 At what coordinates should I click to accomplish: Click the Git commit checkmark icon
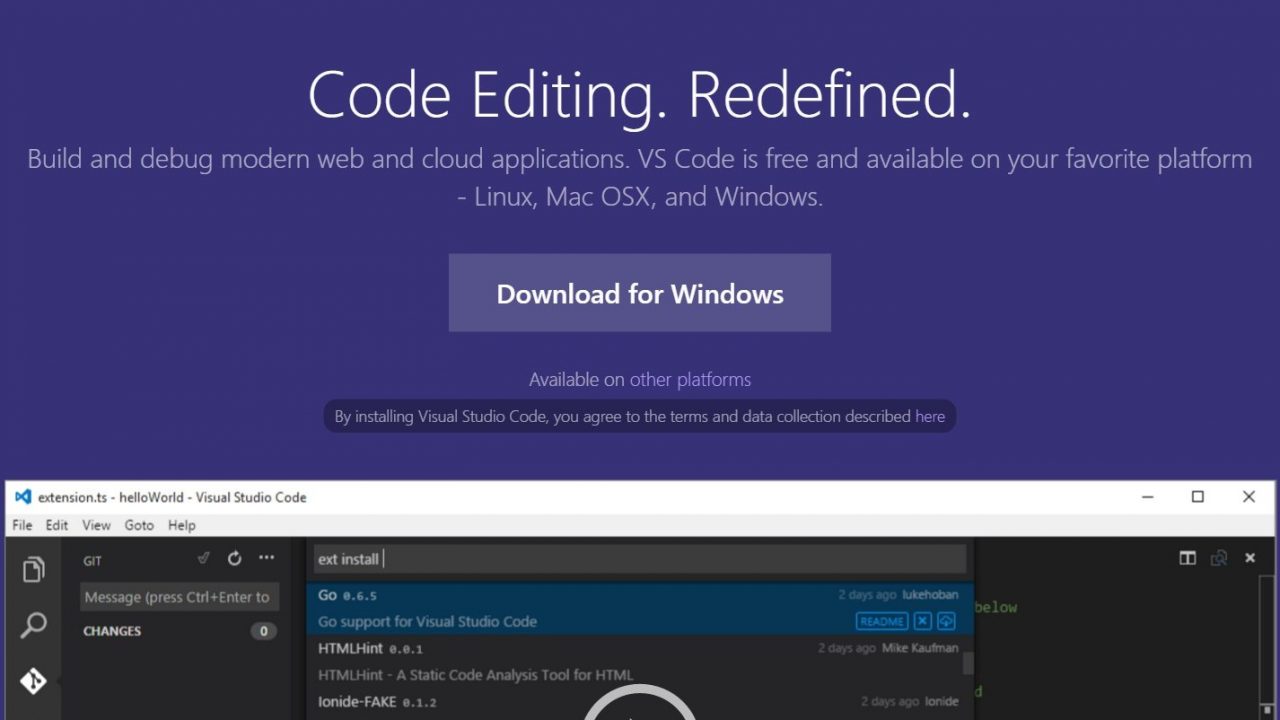click(204, 558)
